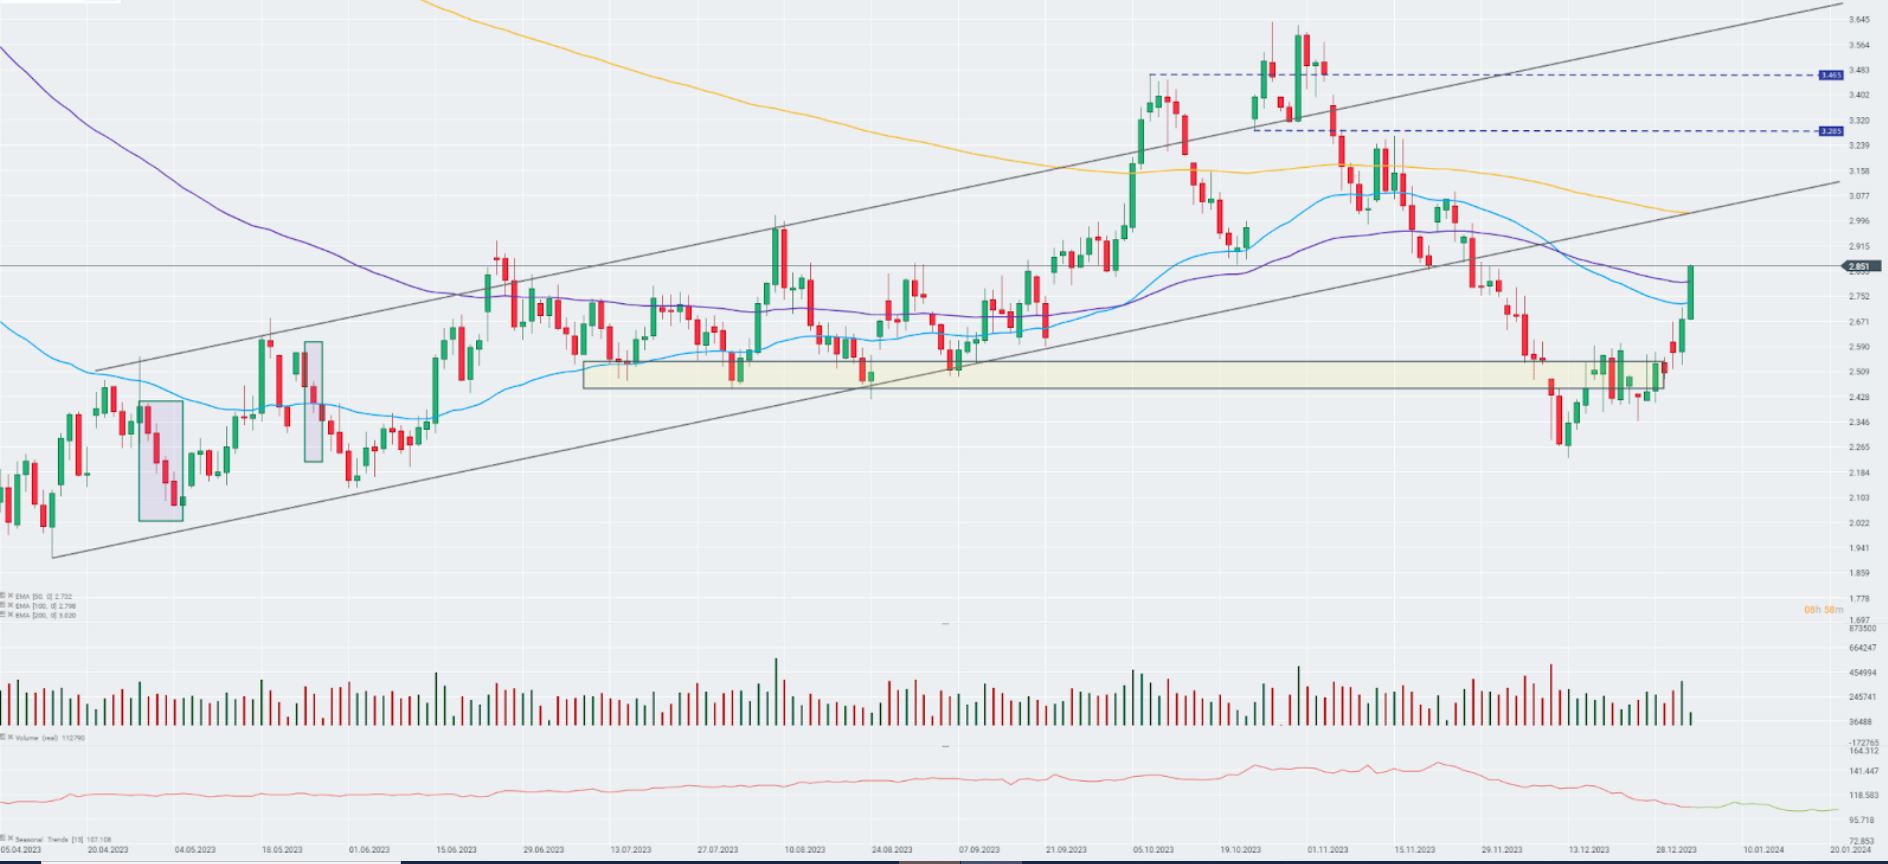Open settings icon for Seasonal Trends indicator
1888x864 pixels.
(x=3, y=840)
